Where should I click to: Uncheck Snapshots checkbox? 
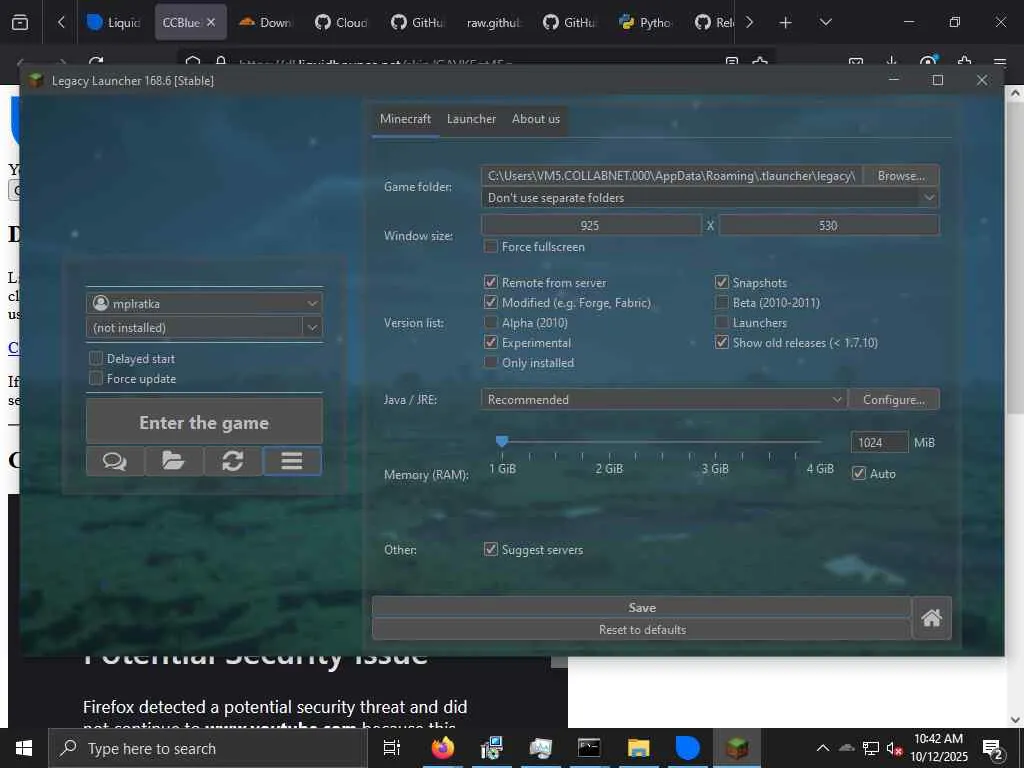tap(722, 282)
